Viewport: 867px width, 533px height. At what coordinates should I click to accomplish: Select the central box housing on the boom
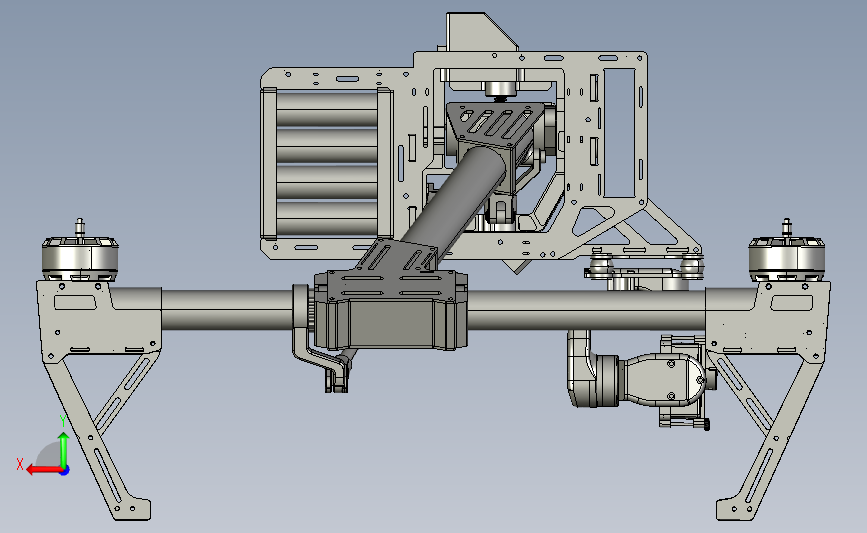[x=390, y=310]
